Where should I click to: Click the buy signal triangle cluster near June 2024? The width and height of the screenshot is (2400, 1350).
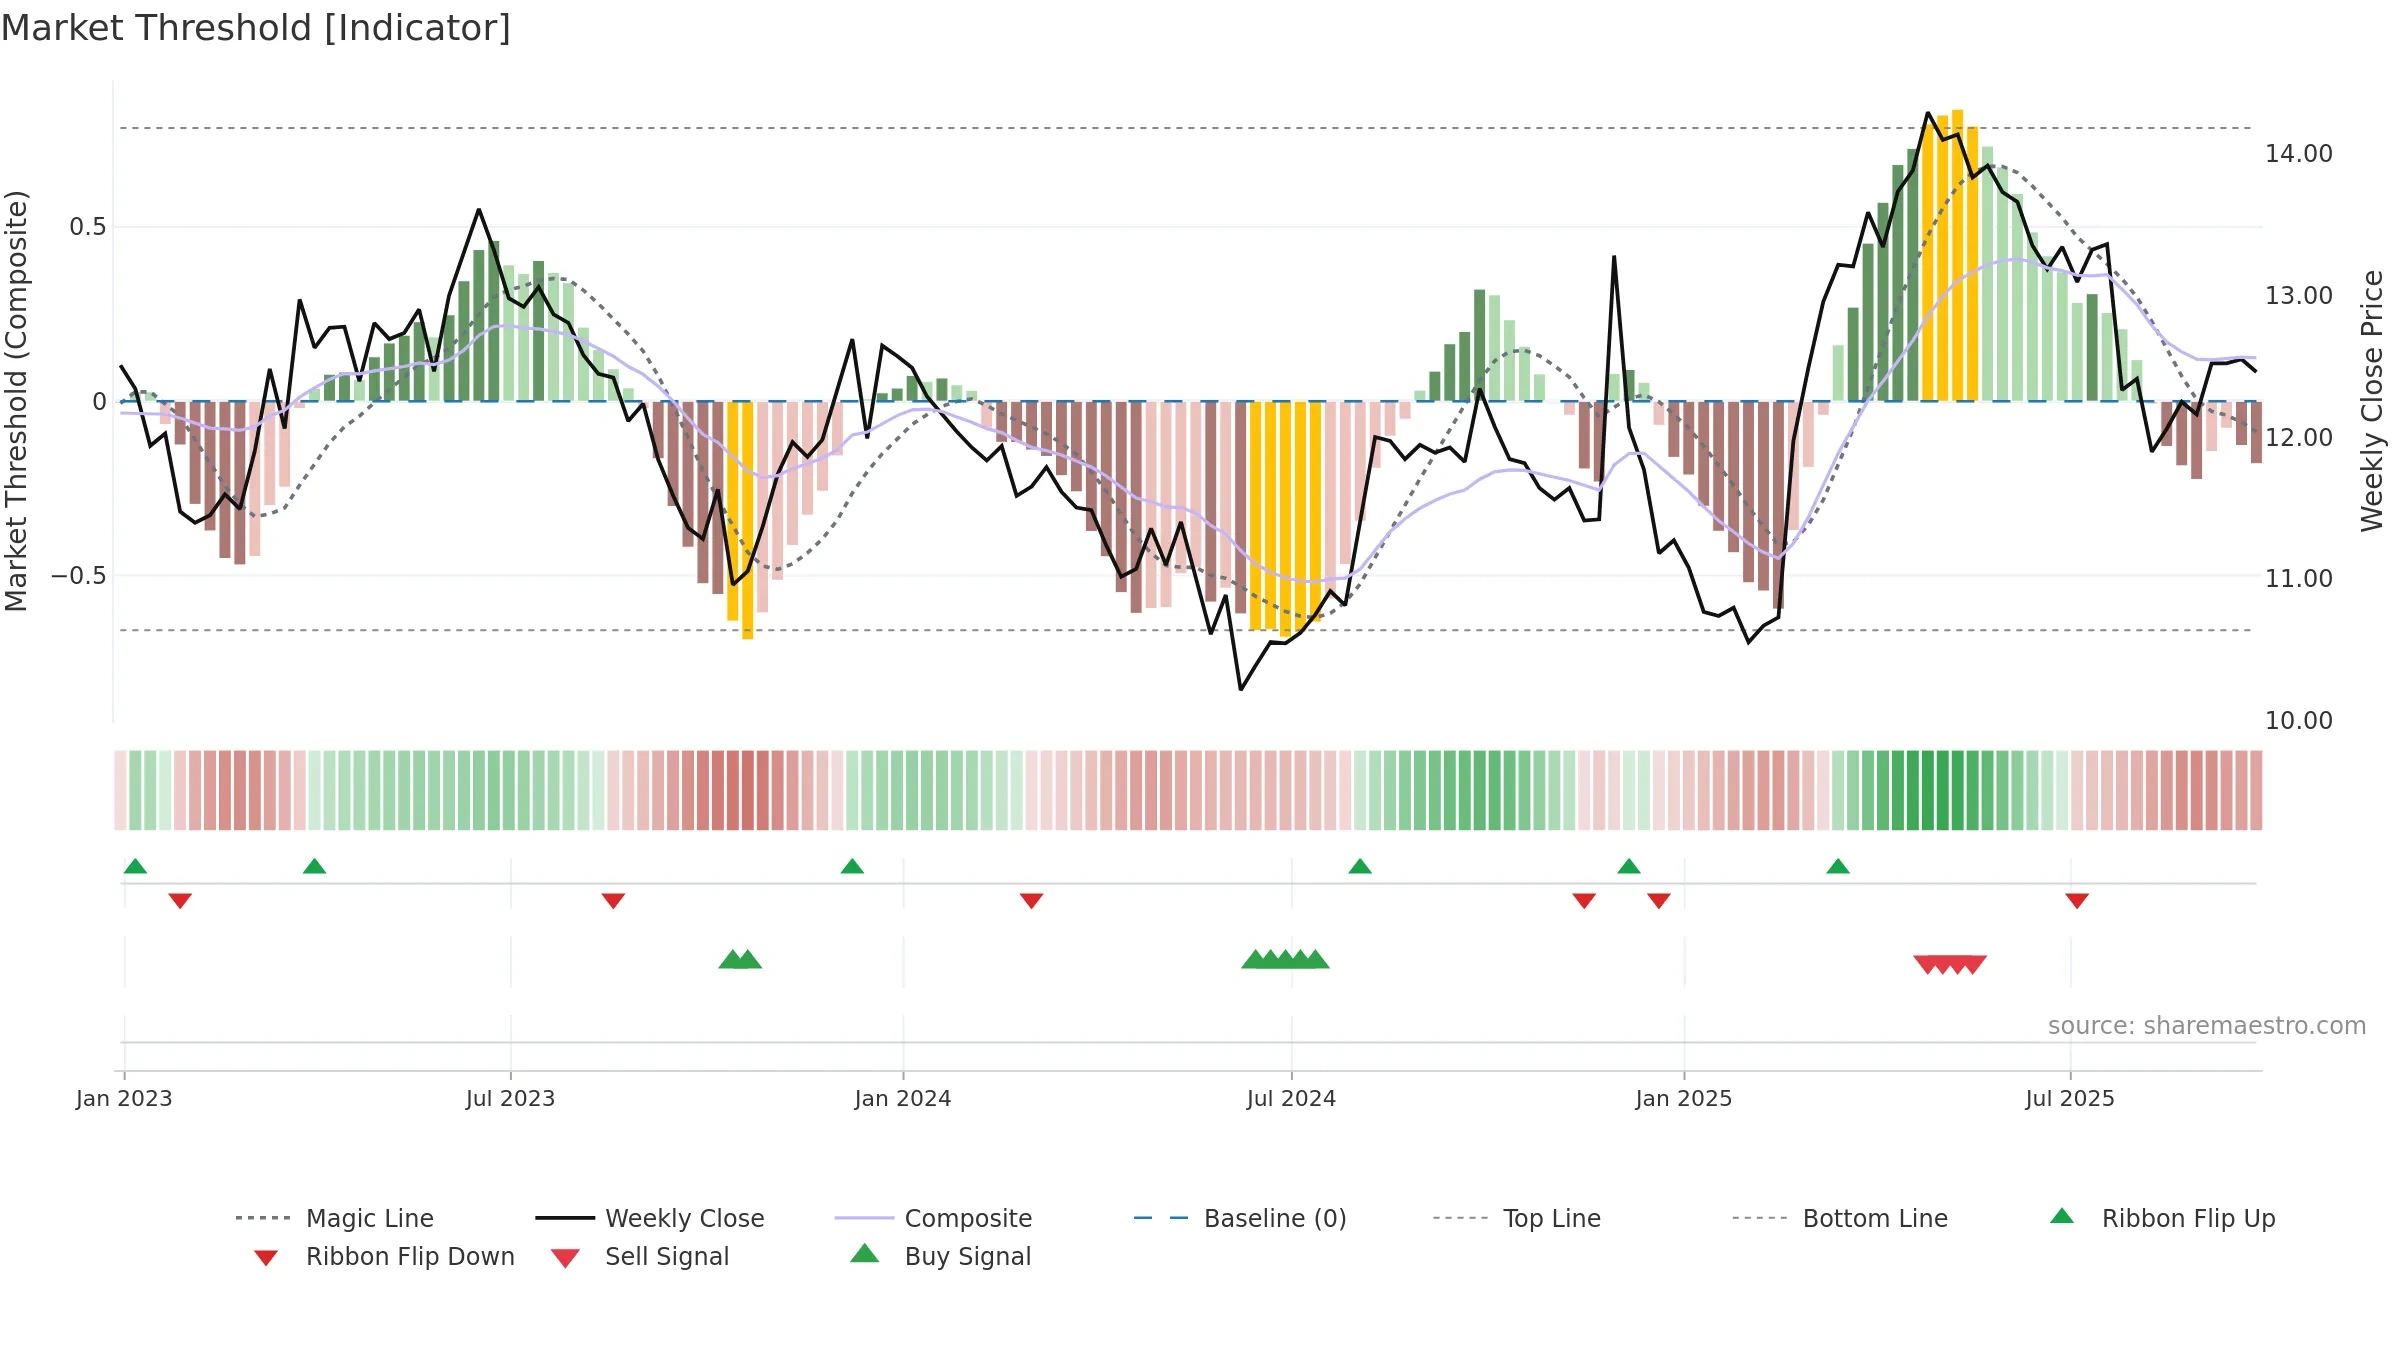pyautogui.click(x=1285, y=959)
